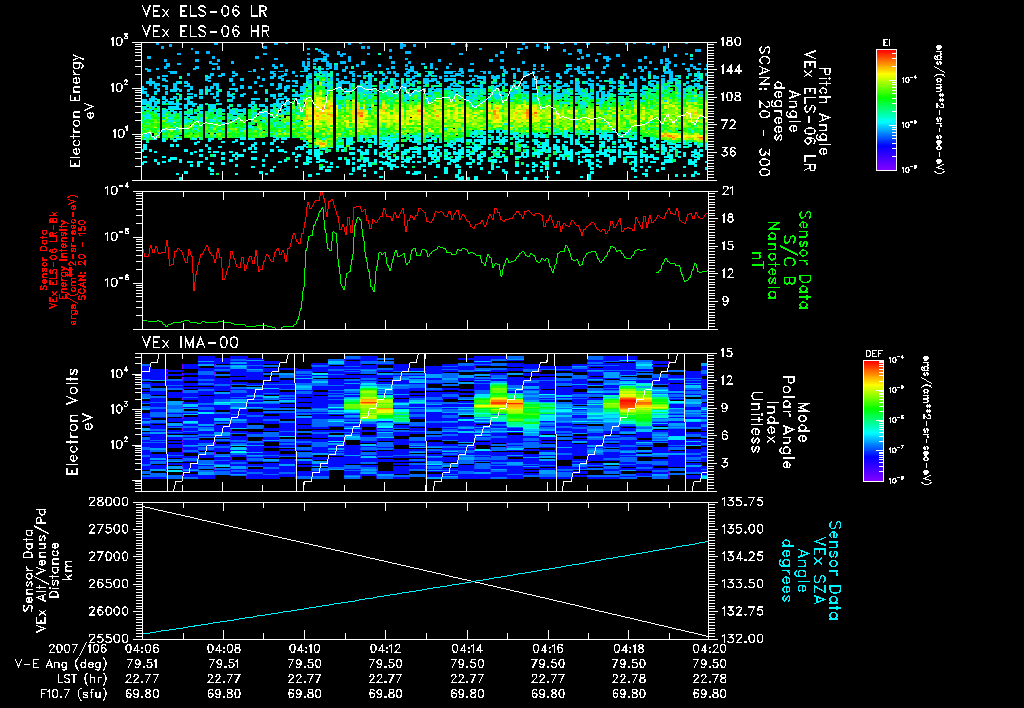The width and height of the screenshot is (1024, 708).
Task: Click the 72 pitch angle tick value
Action: [x=727, y=124]
